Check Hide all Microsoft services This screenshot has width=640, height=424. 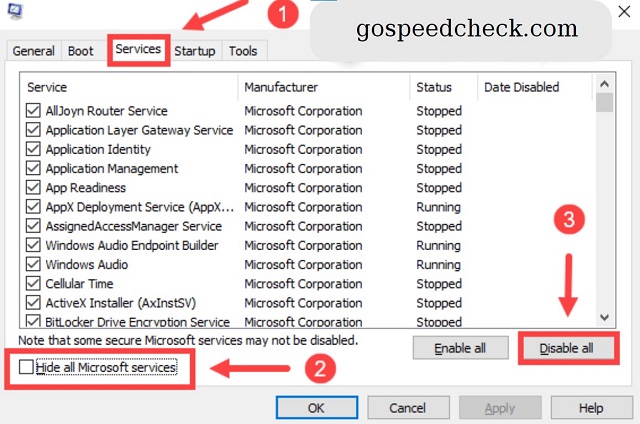point(26,367)
